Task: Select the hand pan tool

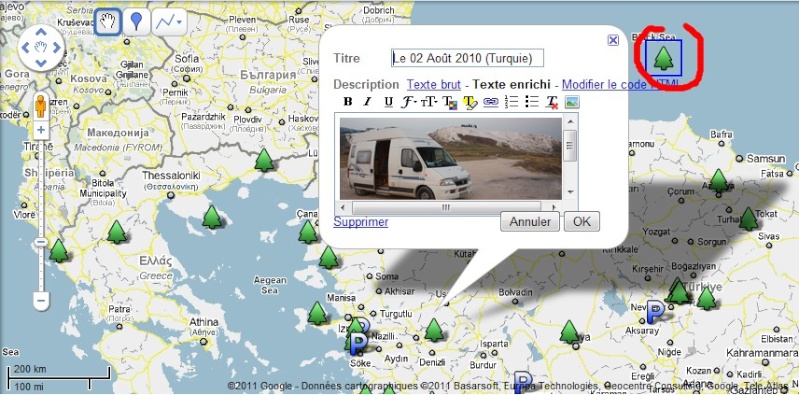Action: 108,21
